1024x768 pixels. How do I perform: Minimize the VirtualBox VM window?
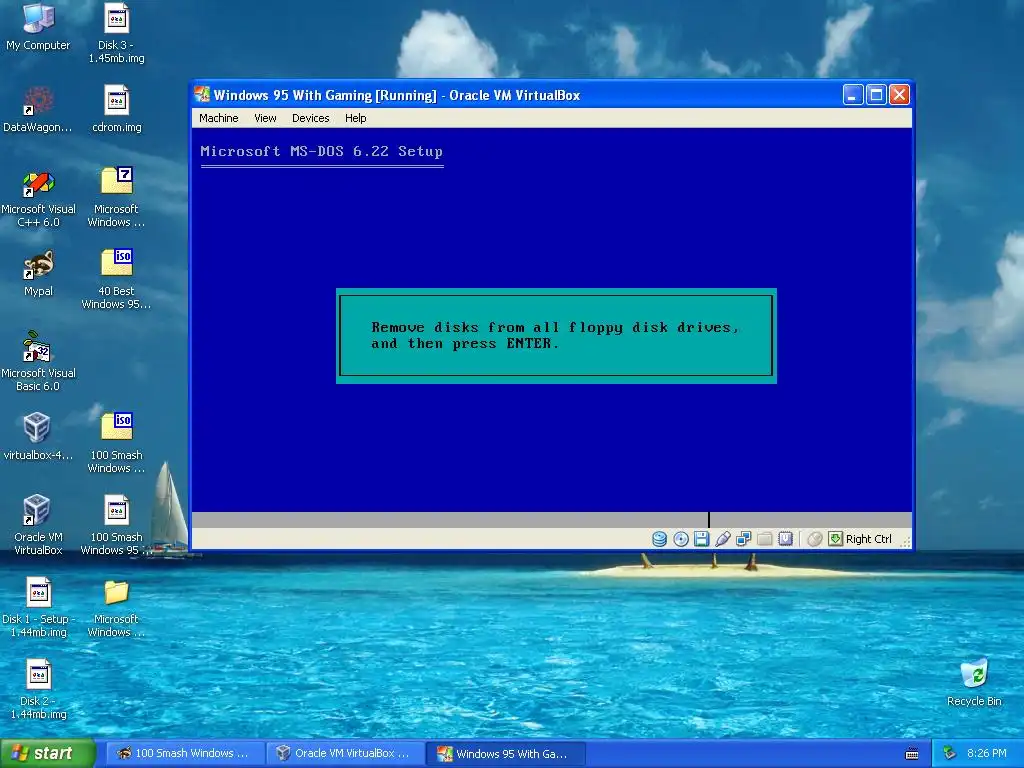[x=853, y=95]
